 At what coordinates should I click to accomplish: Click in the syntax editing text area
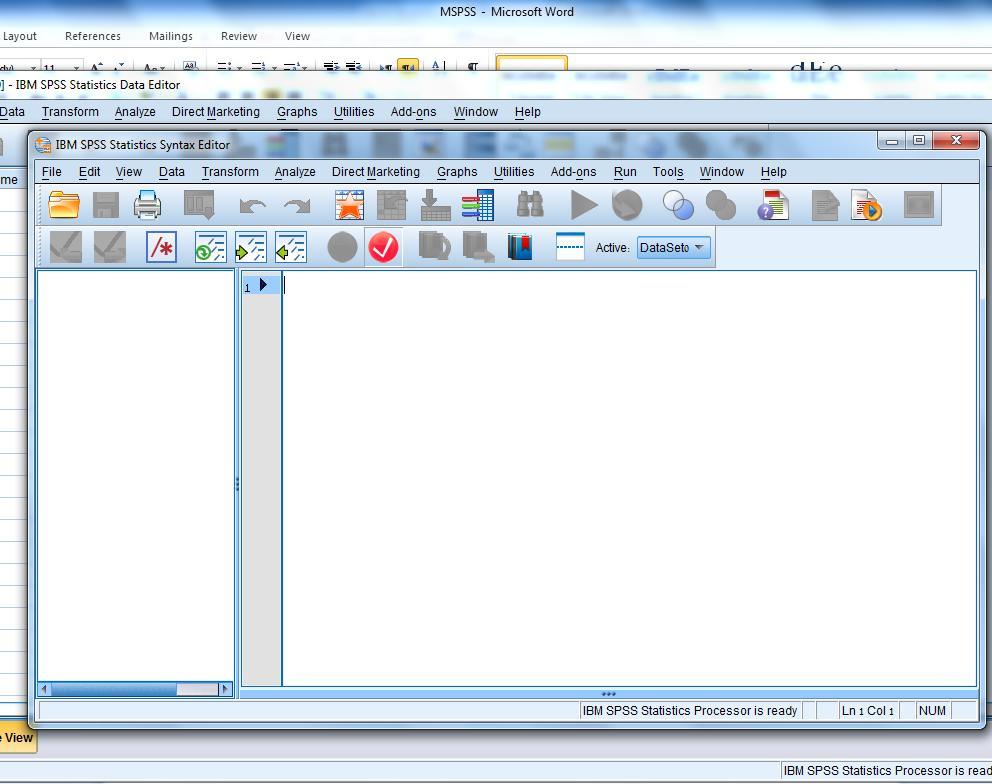click(629, 478)
